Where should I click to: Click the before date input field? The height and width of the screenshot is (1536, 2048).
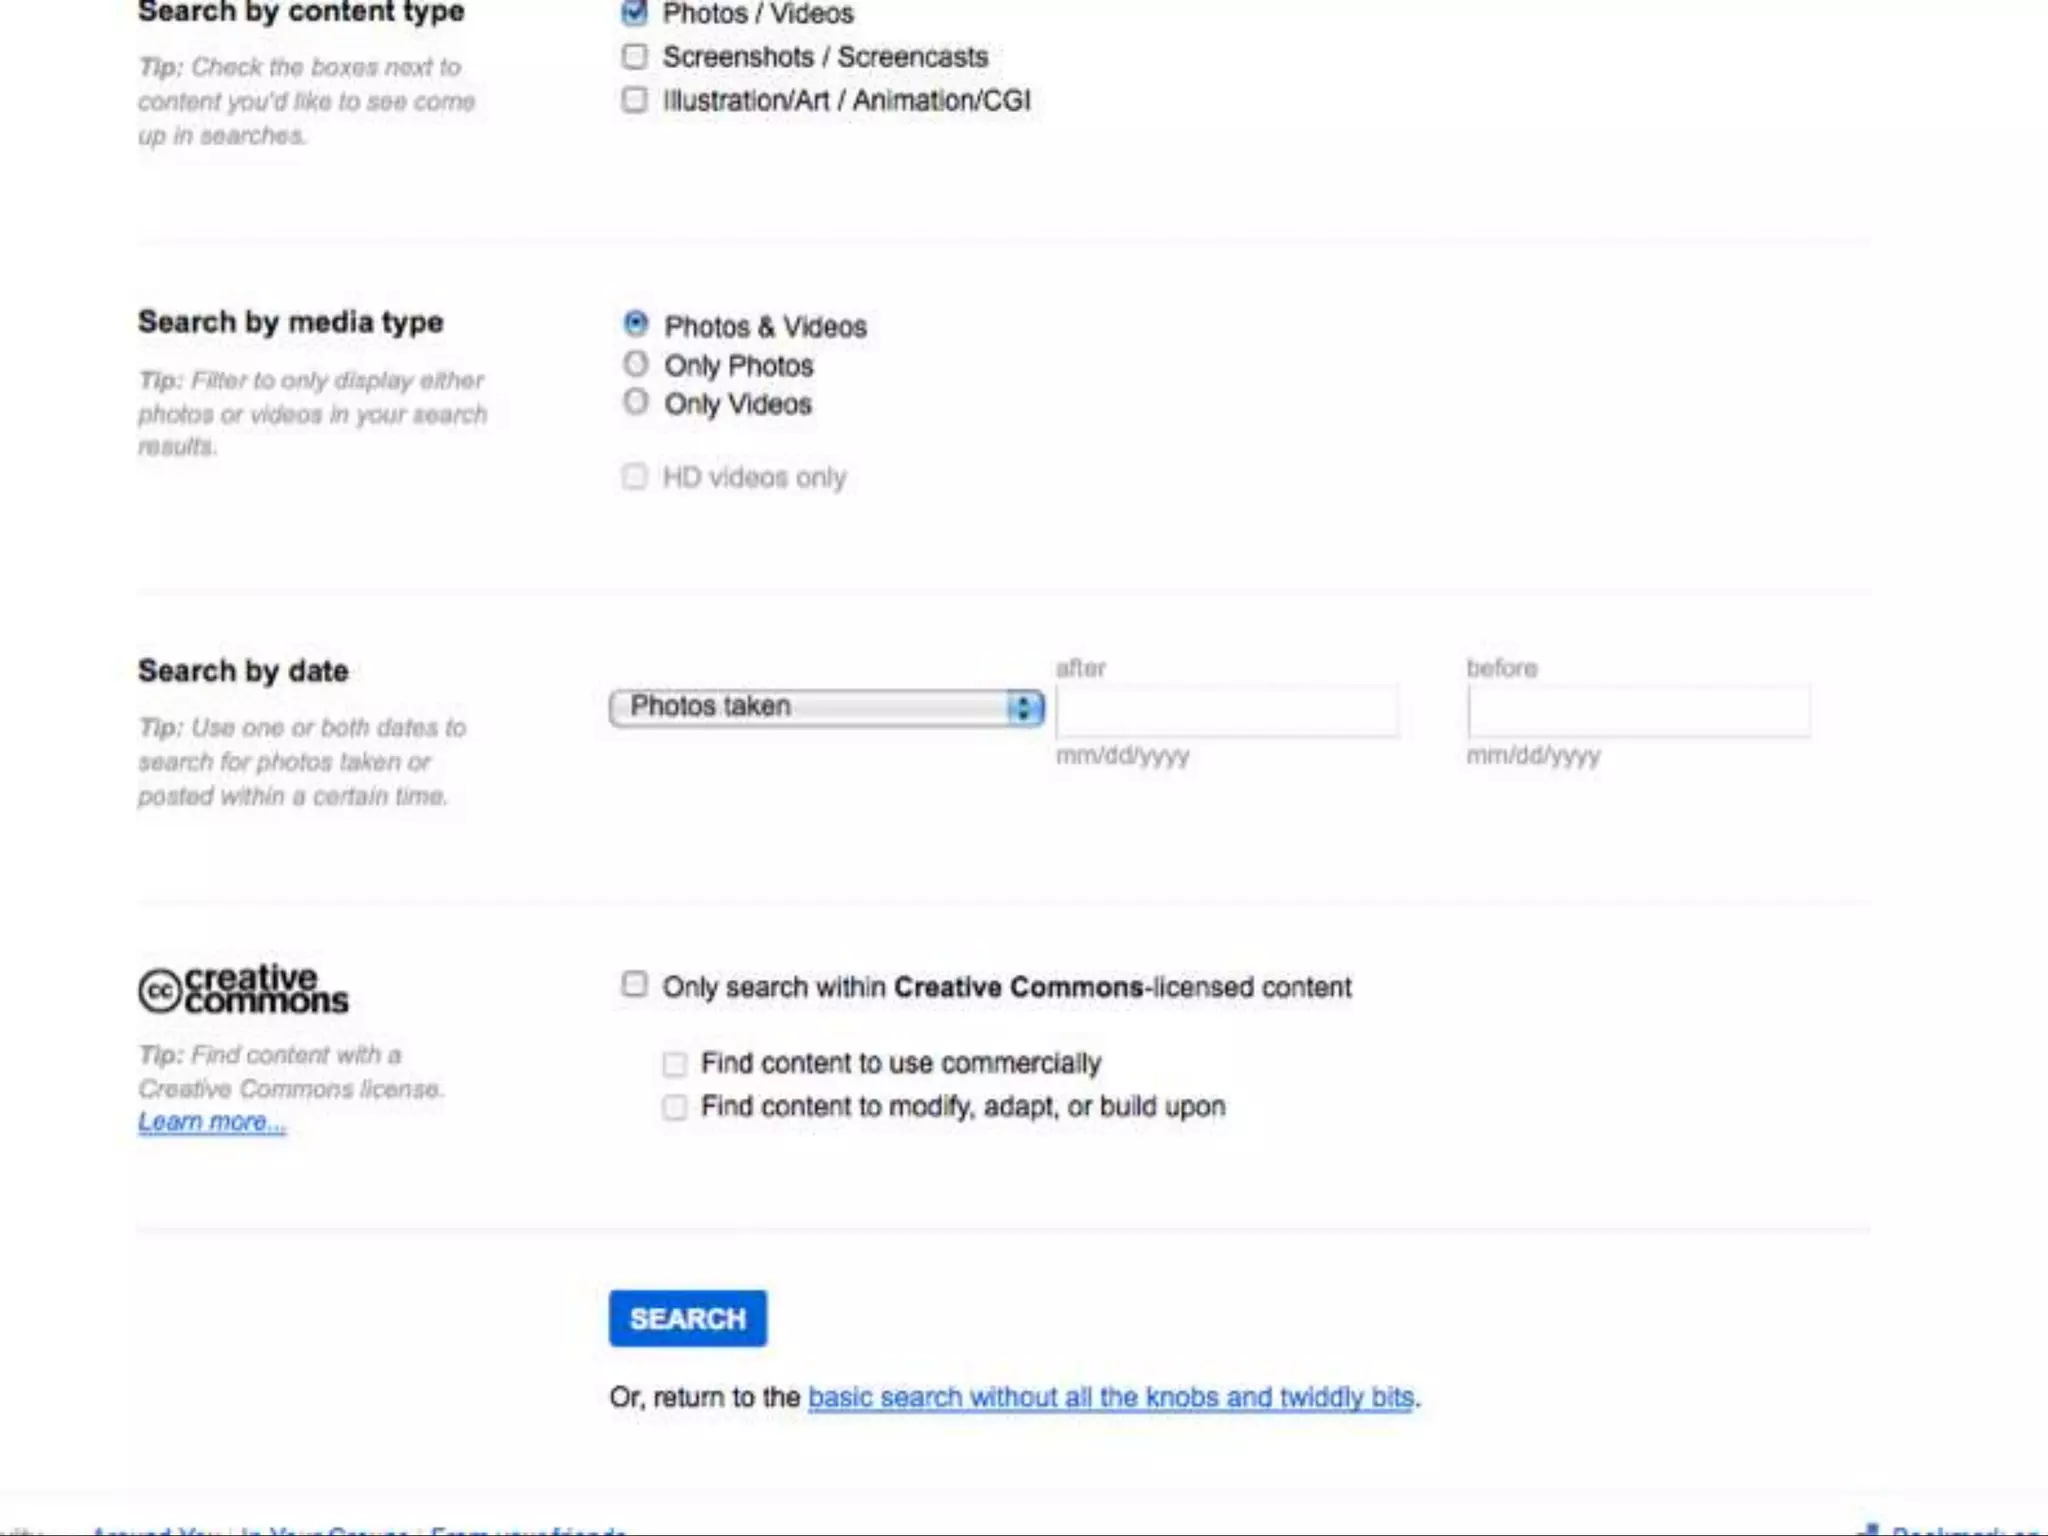point(1638,711)
